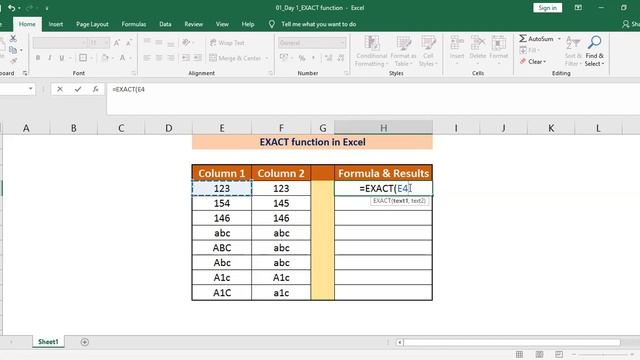Screen dimensions: 640x360
Task: Toggle Underline formatting
Action: pyautogui.click(x=62, y=58)
